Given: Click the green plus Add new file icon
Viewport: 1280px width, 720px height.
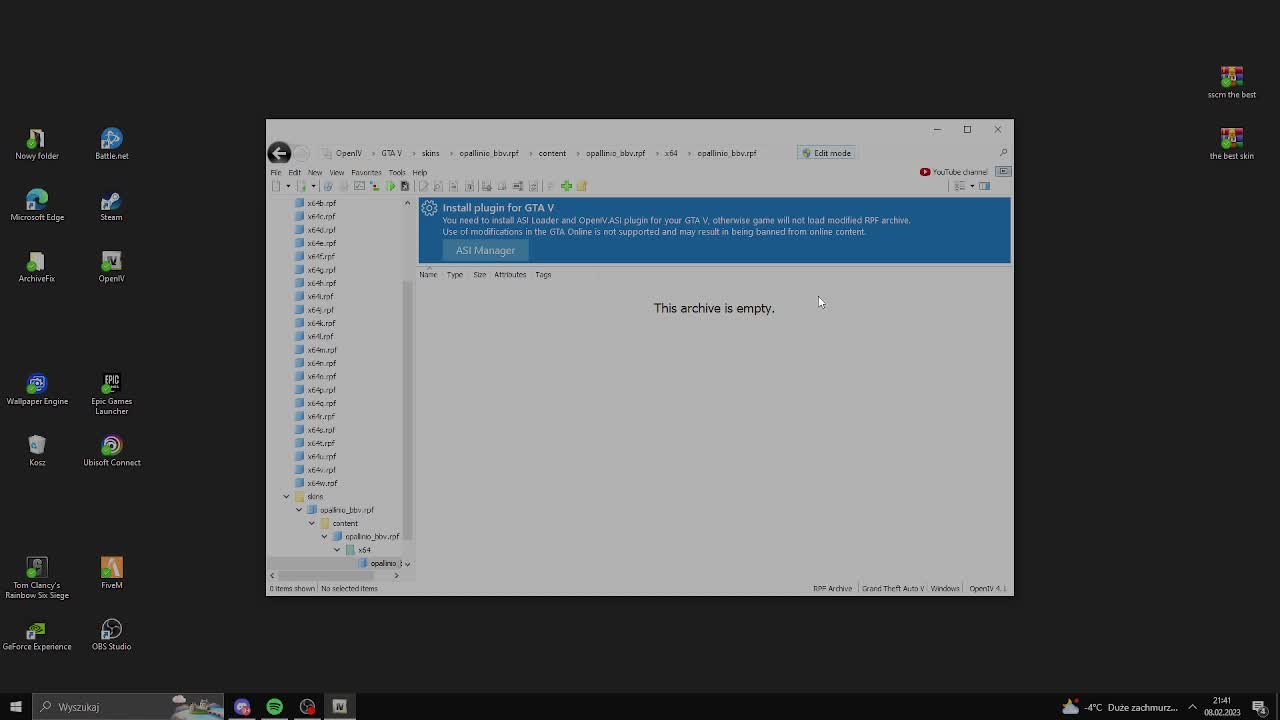Looking at the screenshot, I should click(x=566, y=186).
